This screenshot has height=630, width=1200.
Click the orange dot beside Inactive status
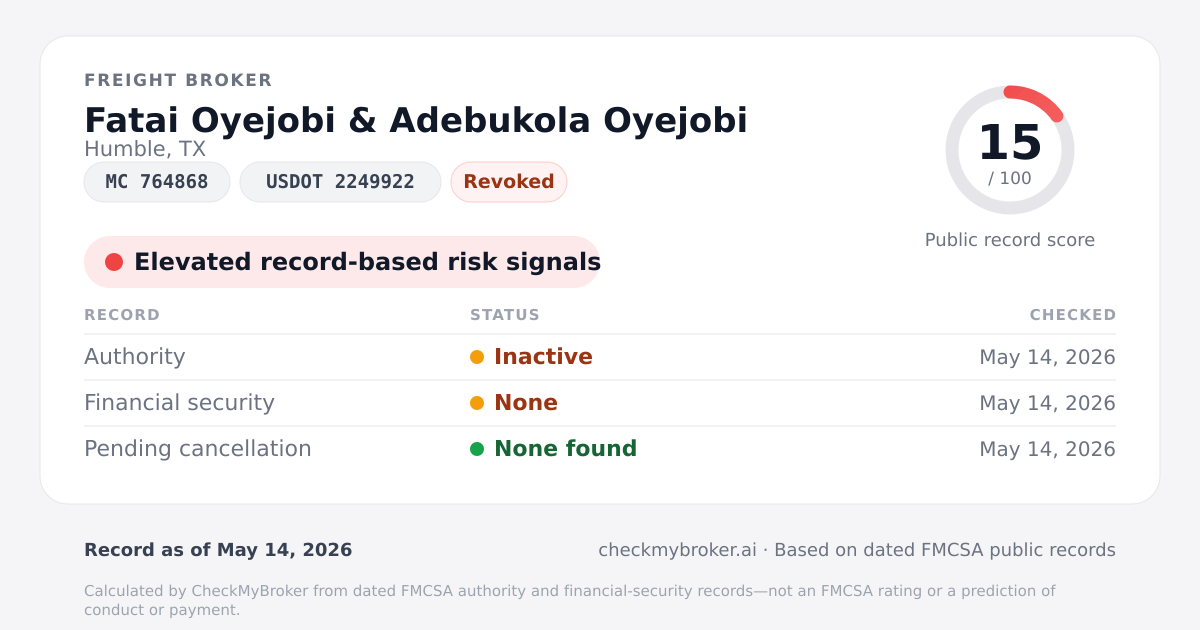point(477,357)
